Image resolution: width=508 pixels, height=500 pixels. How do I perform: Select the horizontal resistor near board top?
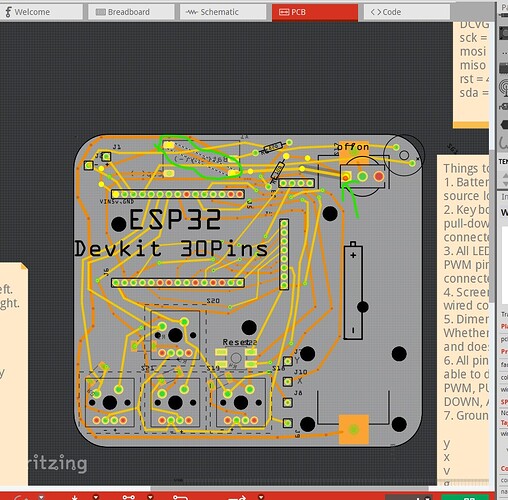coord(273,147)
